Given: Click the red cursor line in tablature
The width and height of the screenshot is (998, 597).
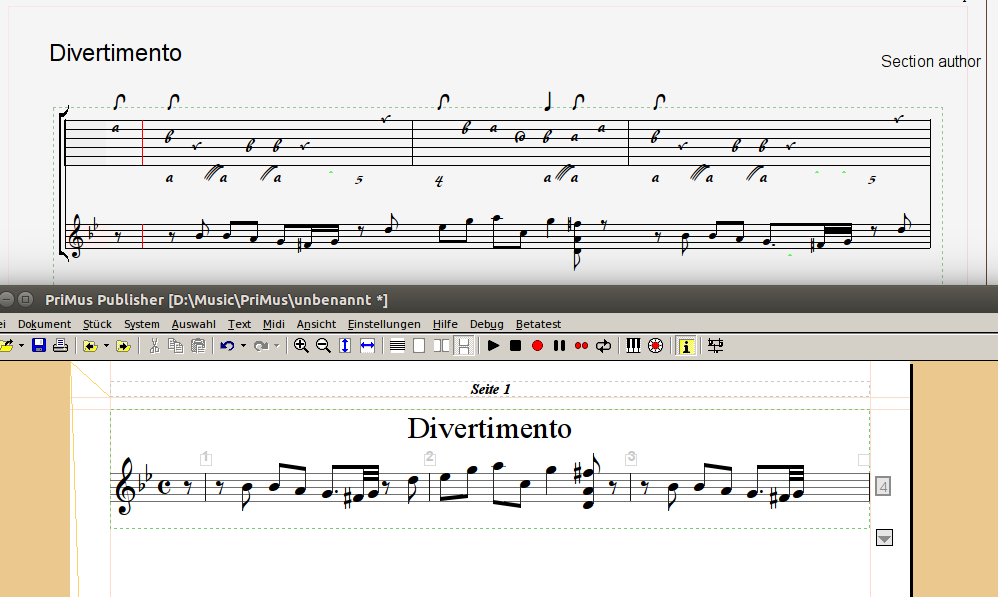Looking at the screenshot, I should 142,142.
